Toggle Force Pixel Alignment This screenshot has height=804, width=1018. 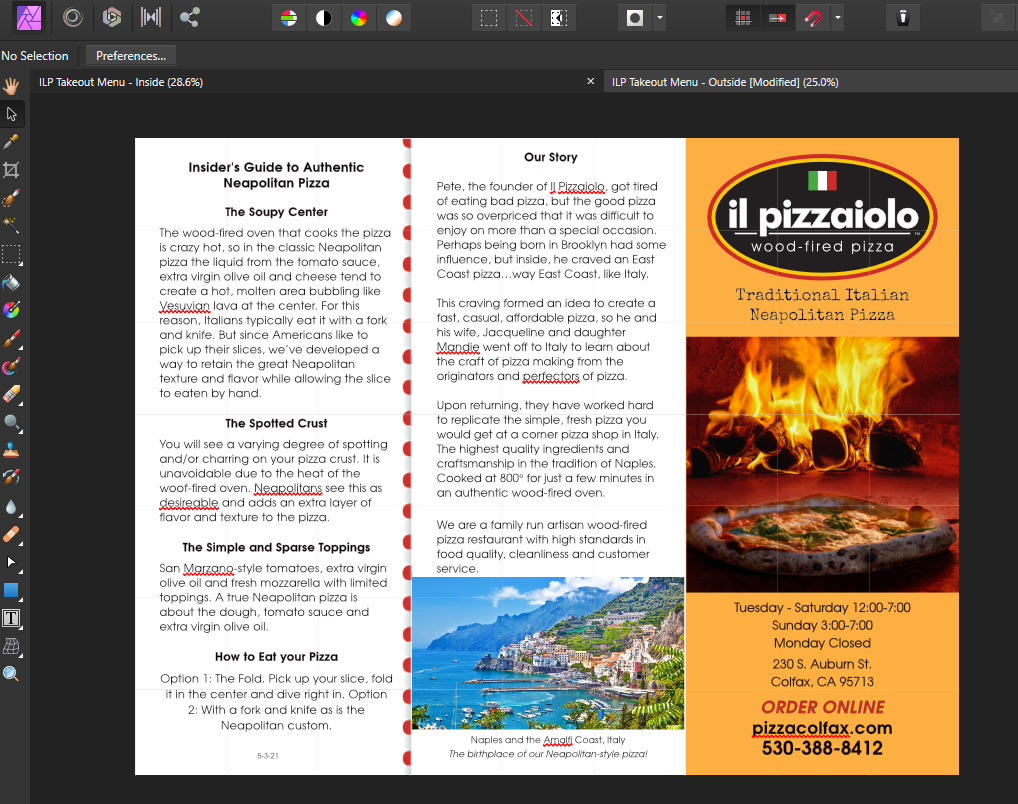click(x=777, y=18)
